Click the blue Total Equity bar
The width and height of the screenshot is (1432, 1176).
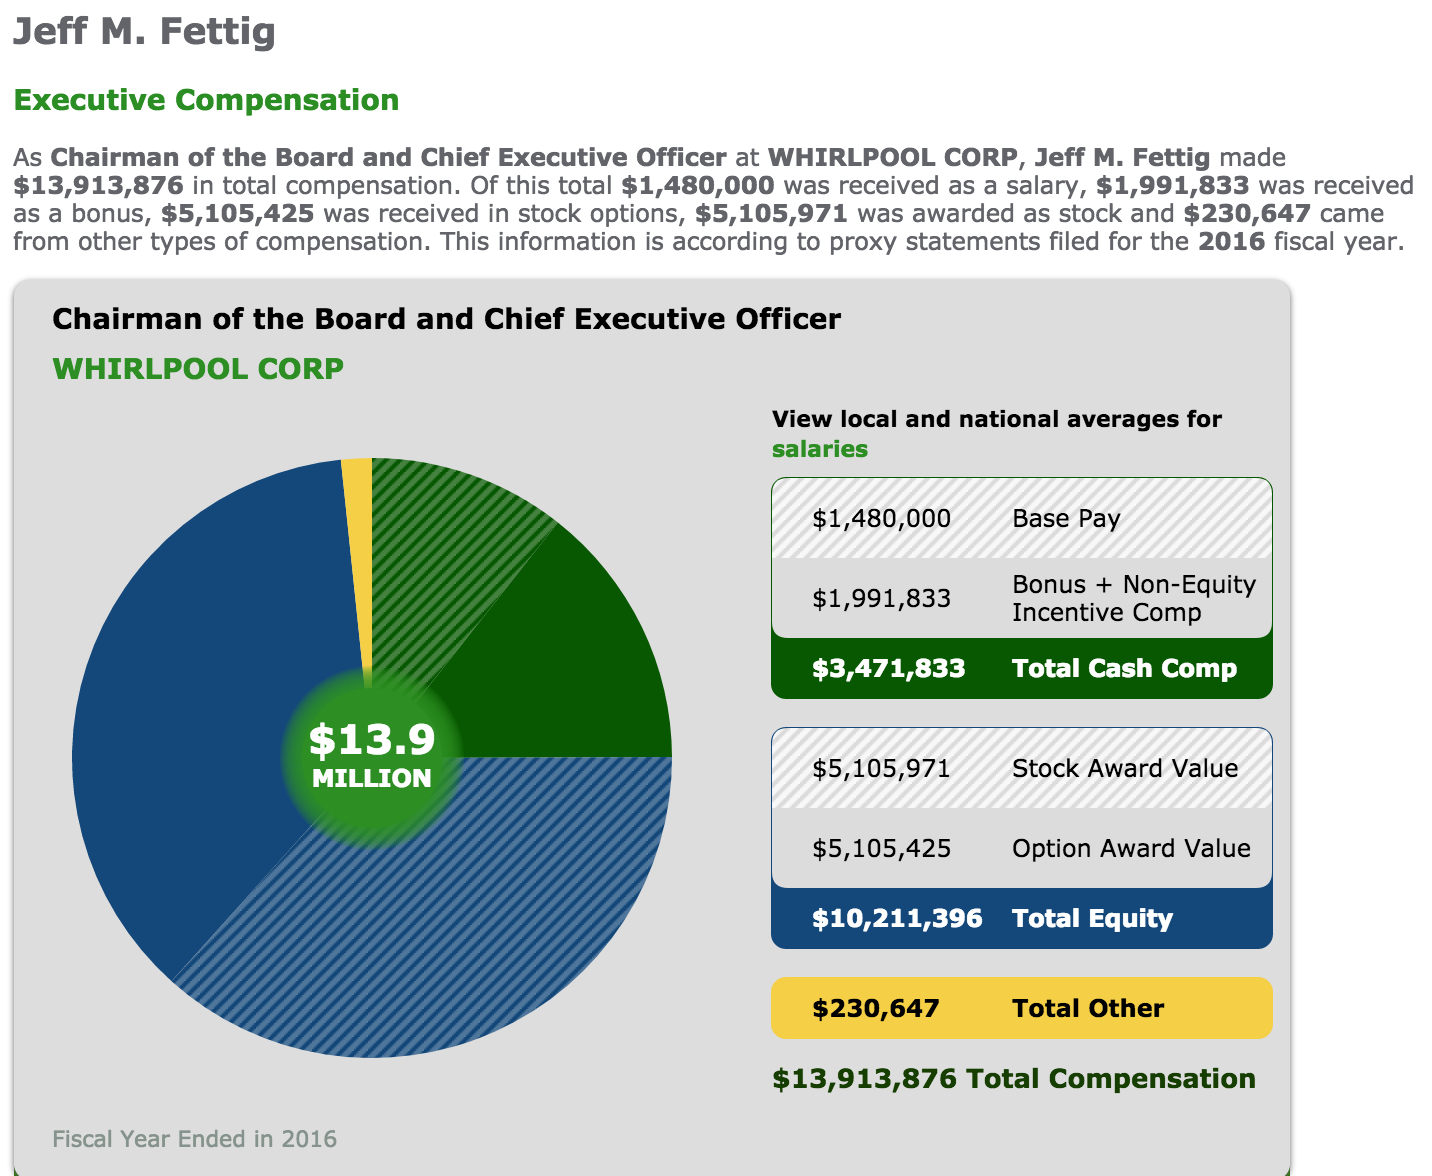(x=1021, y=919)
